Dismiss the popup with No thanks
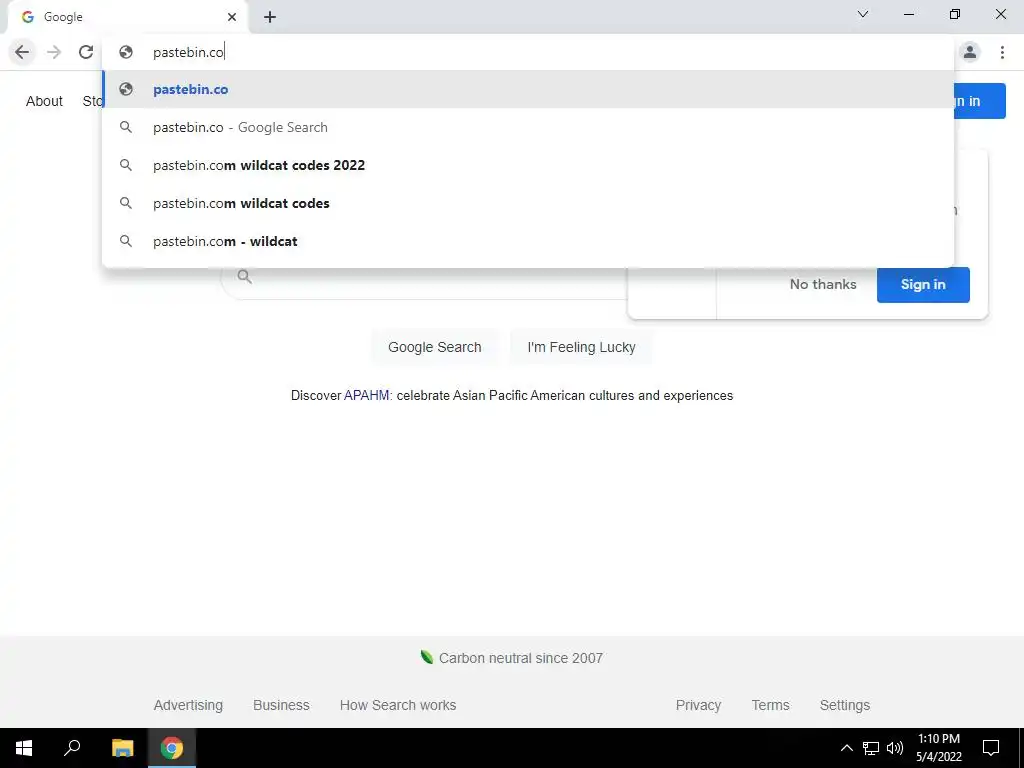 [x=823, y=285]
